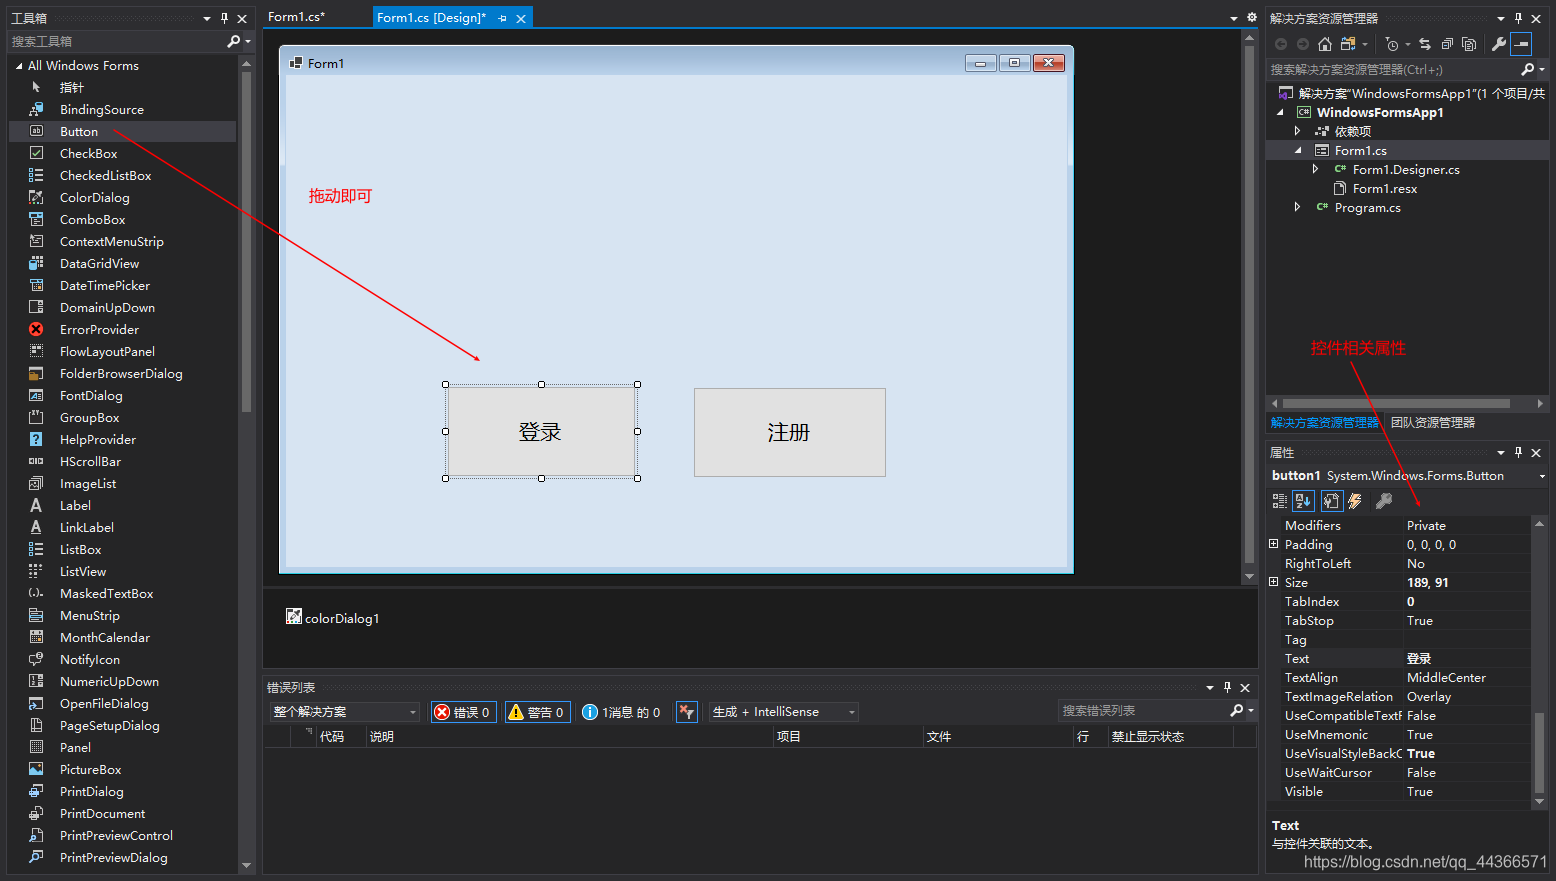Open document settings gear icon

[1251, 17]
